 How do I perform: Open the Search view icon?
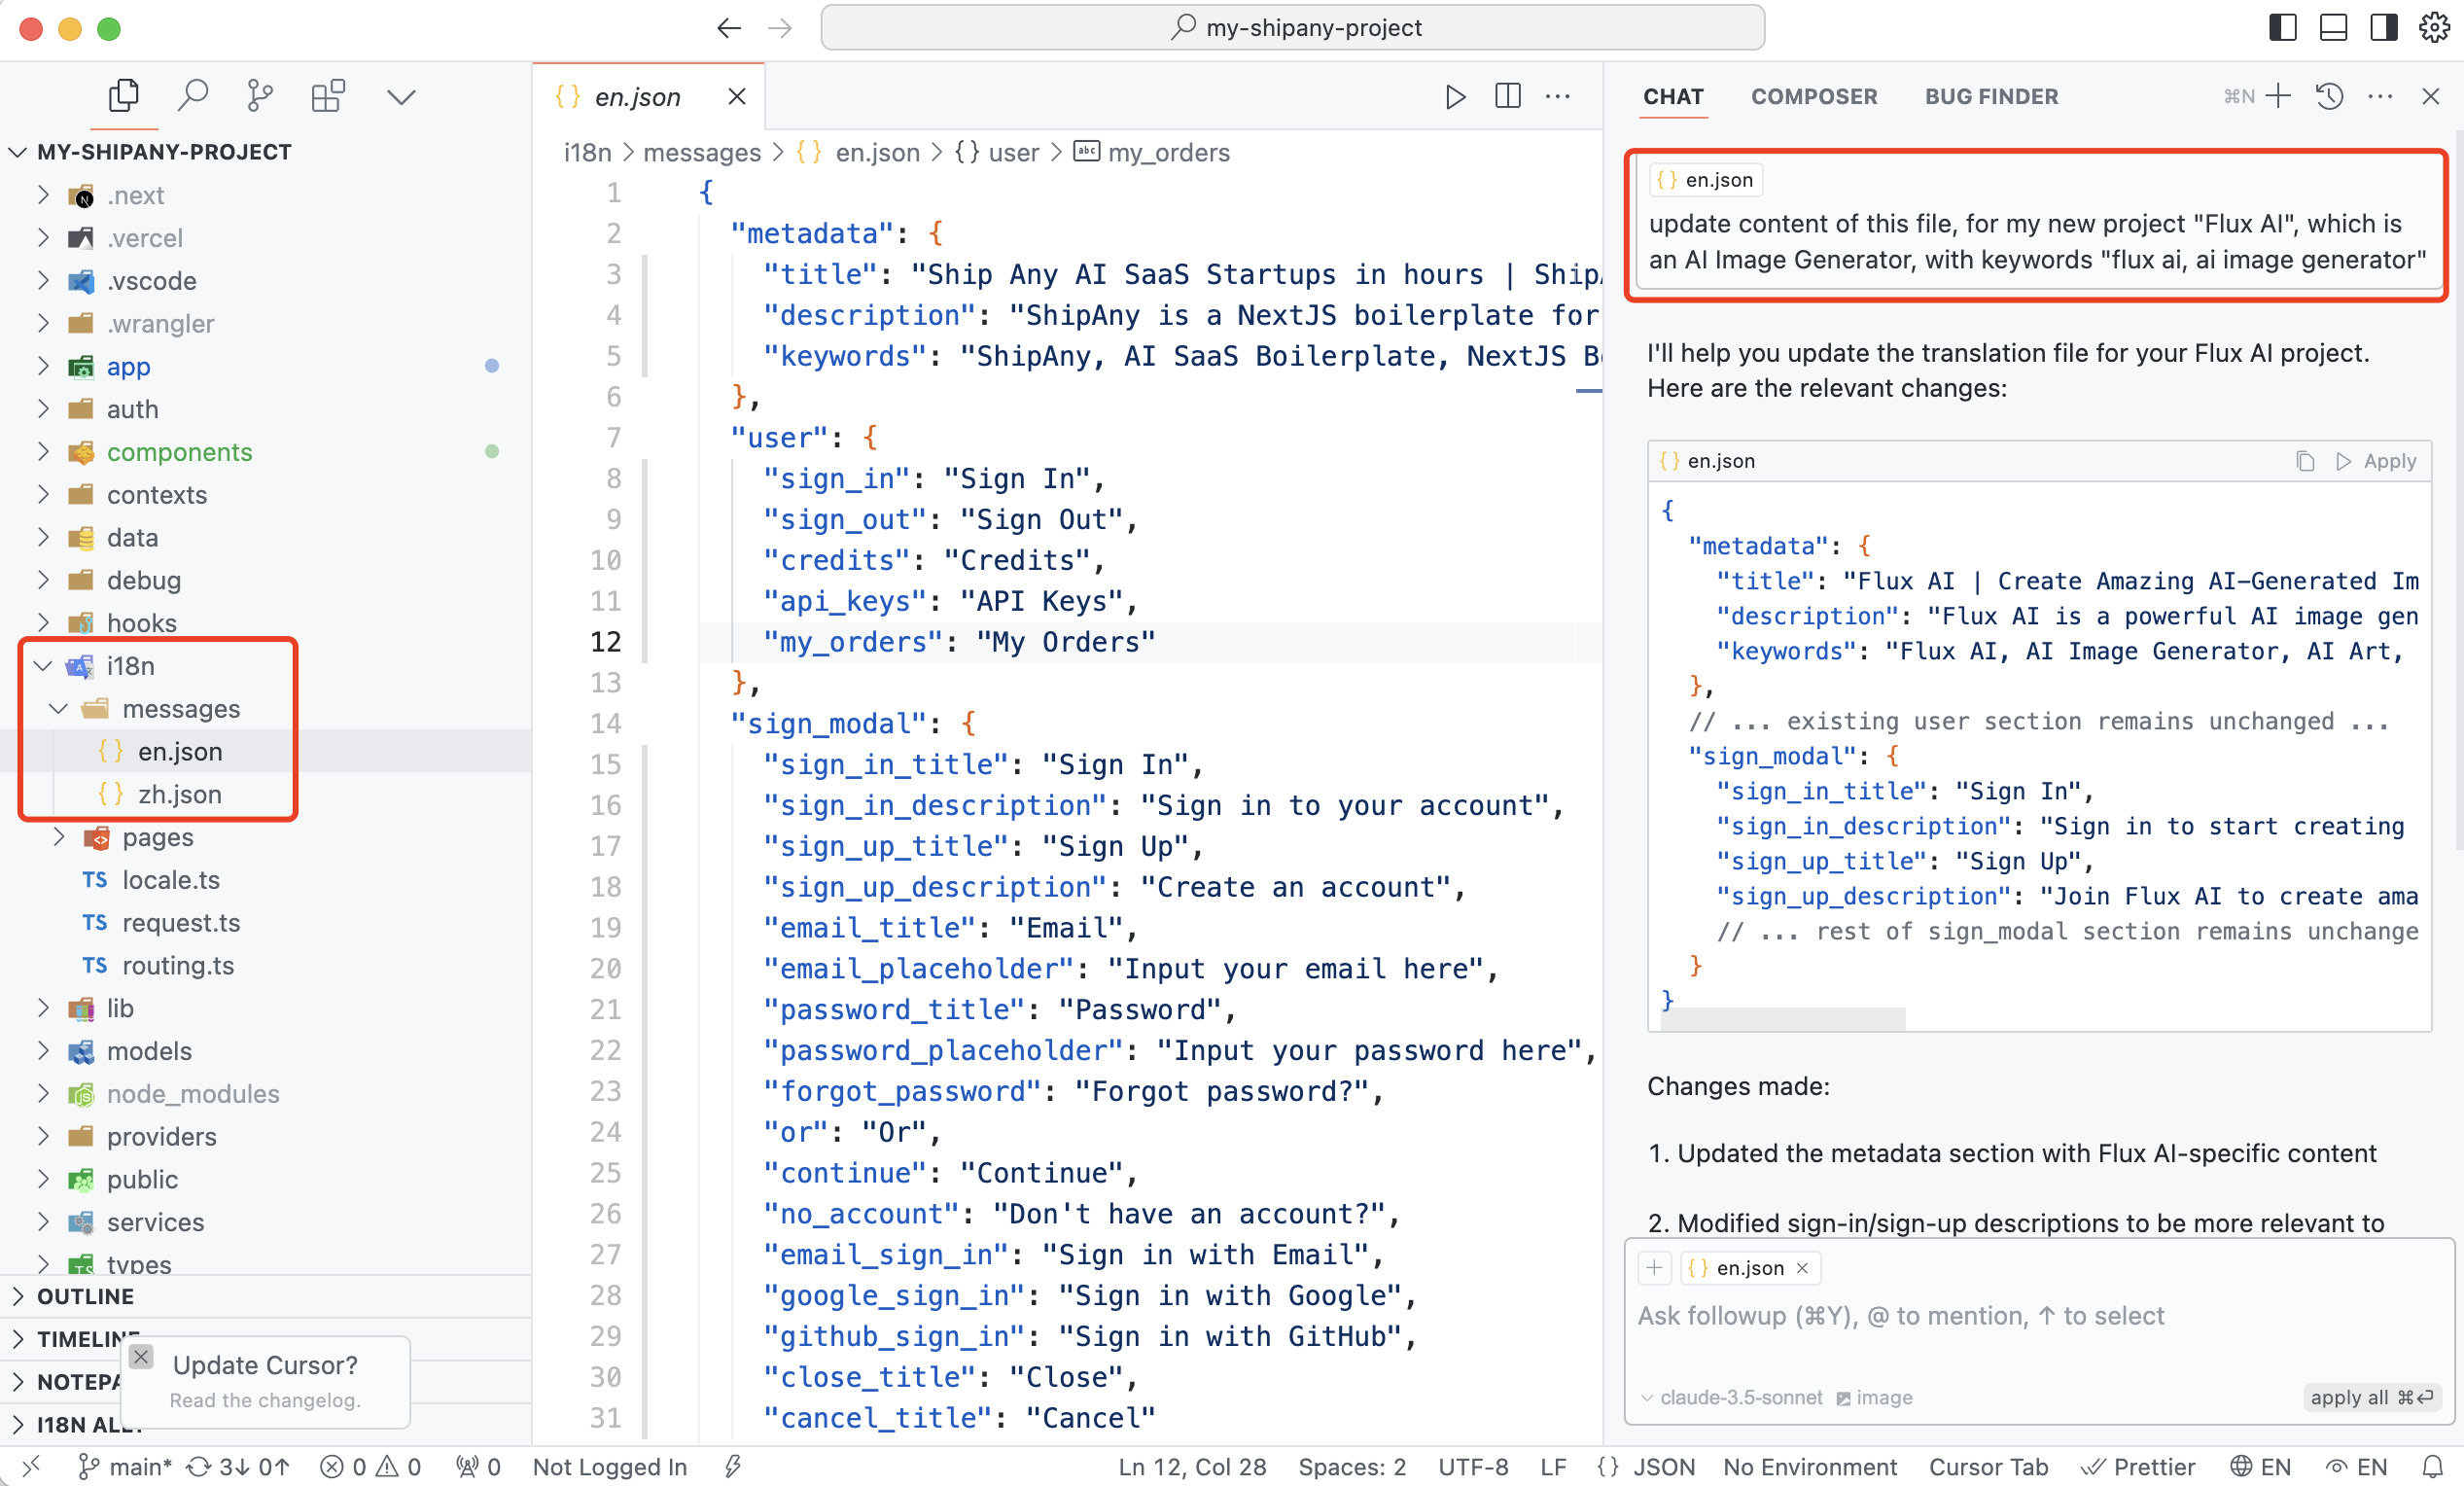[x=192, y=96]
